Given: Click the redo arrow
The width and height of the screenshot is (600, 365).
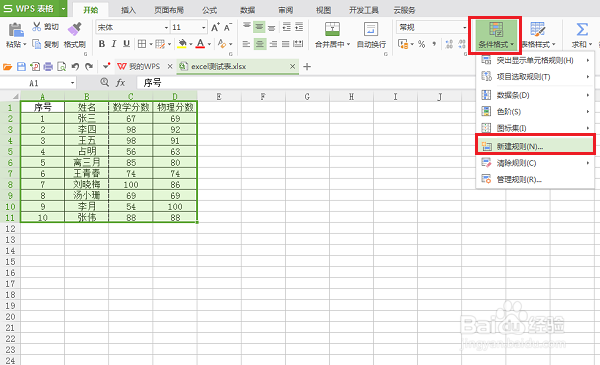Looking at the screenshot, I should pos(89,67).
